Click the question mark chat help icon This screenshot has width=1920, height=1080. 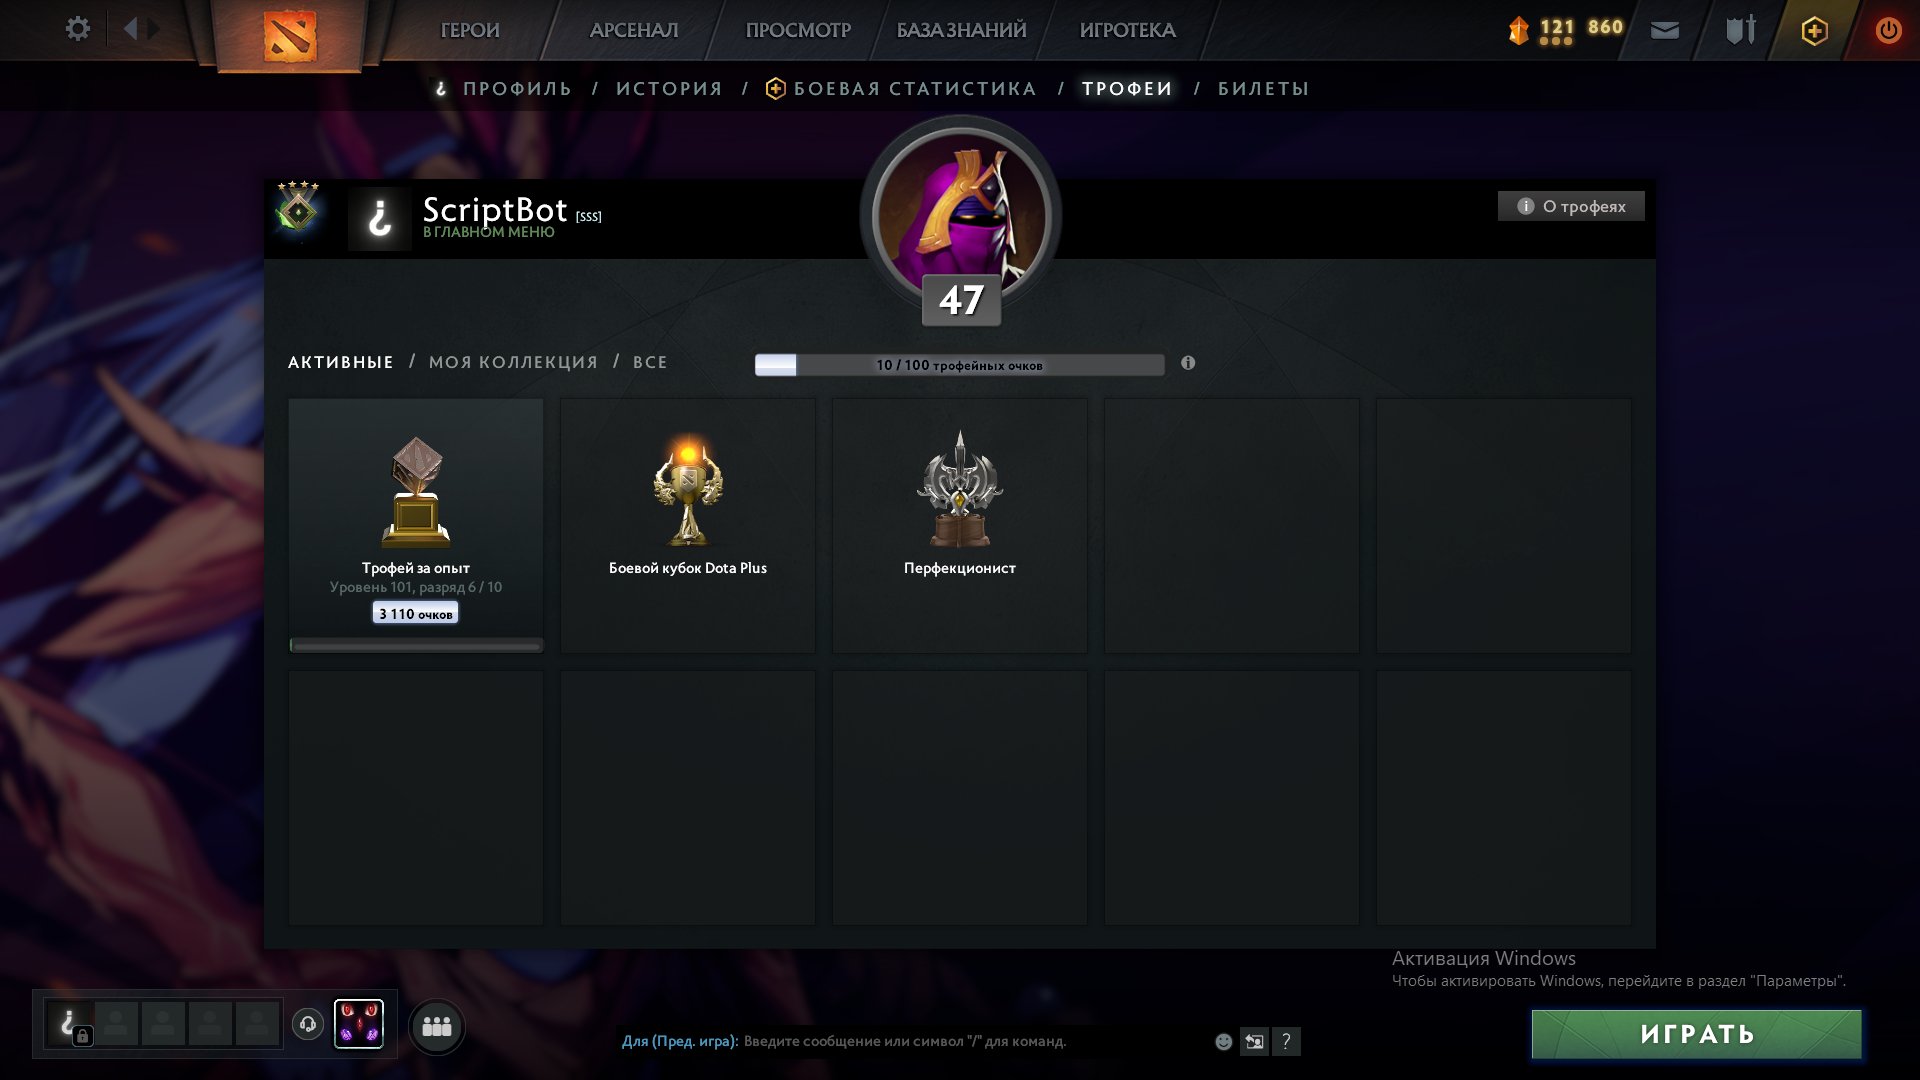click(1286, 1042)
